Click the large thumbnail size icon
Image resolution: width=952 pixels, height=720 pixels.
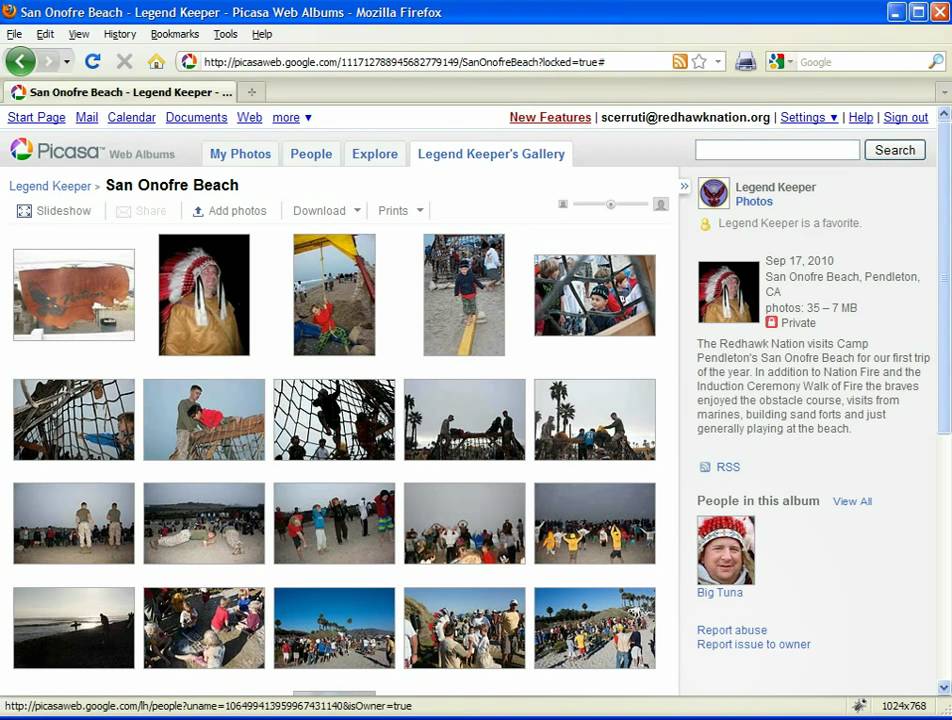point(661,204)
